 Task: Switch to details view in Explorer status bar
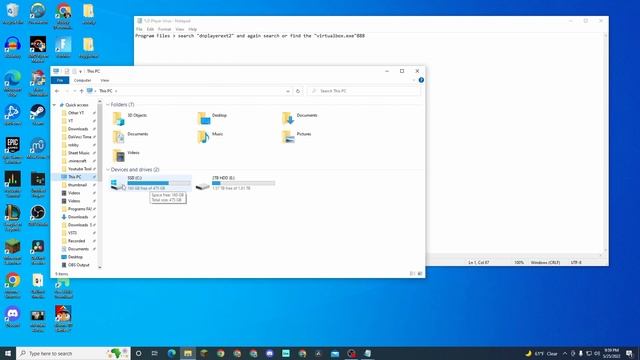pyautogui.click(x=412, y=273)
